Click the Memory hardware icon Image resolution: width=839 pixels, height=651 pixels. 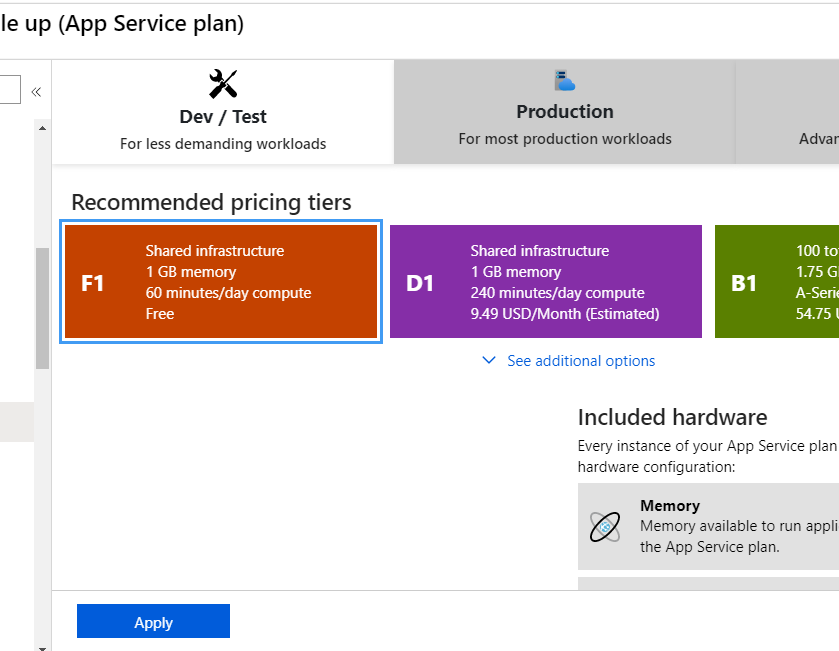pyautogui.click(x=605, y=526)
